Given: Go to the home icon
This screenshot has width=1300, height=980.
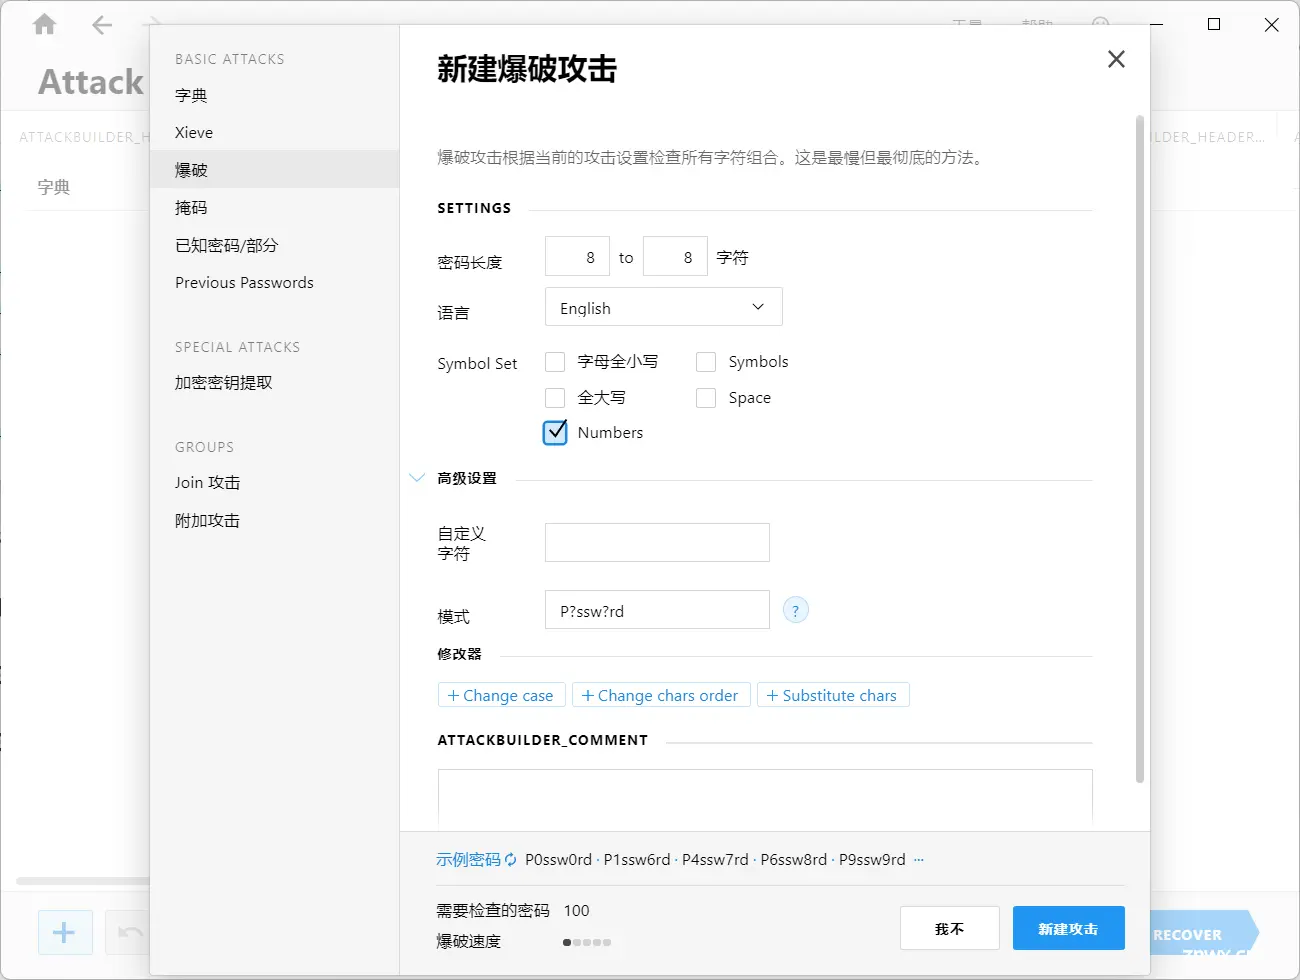Looking at the screenshot, I should 45,25.
